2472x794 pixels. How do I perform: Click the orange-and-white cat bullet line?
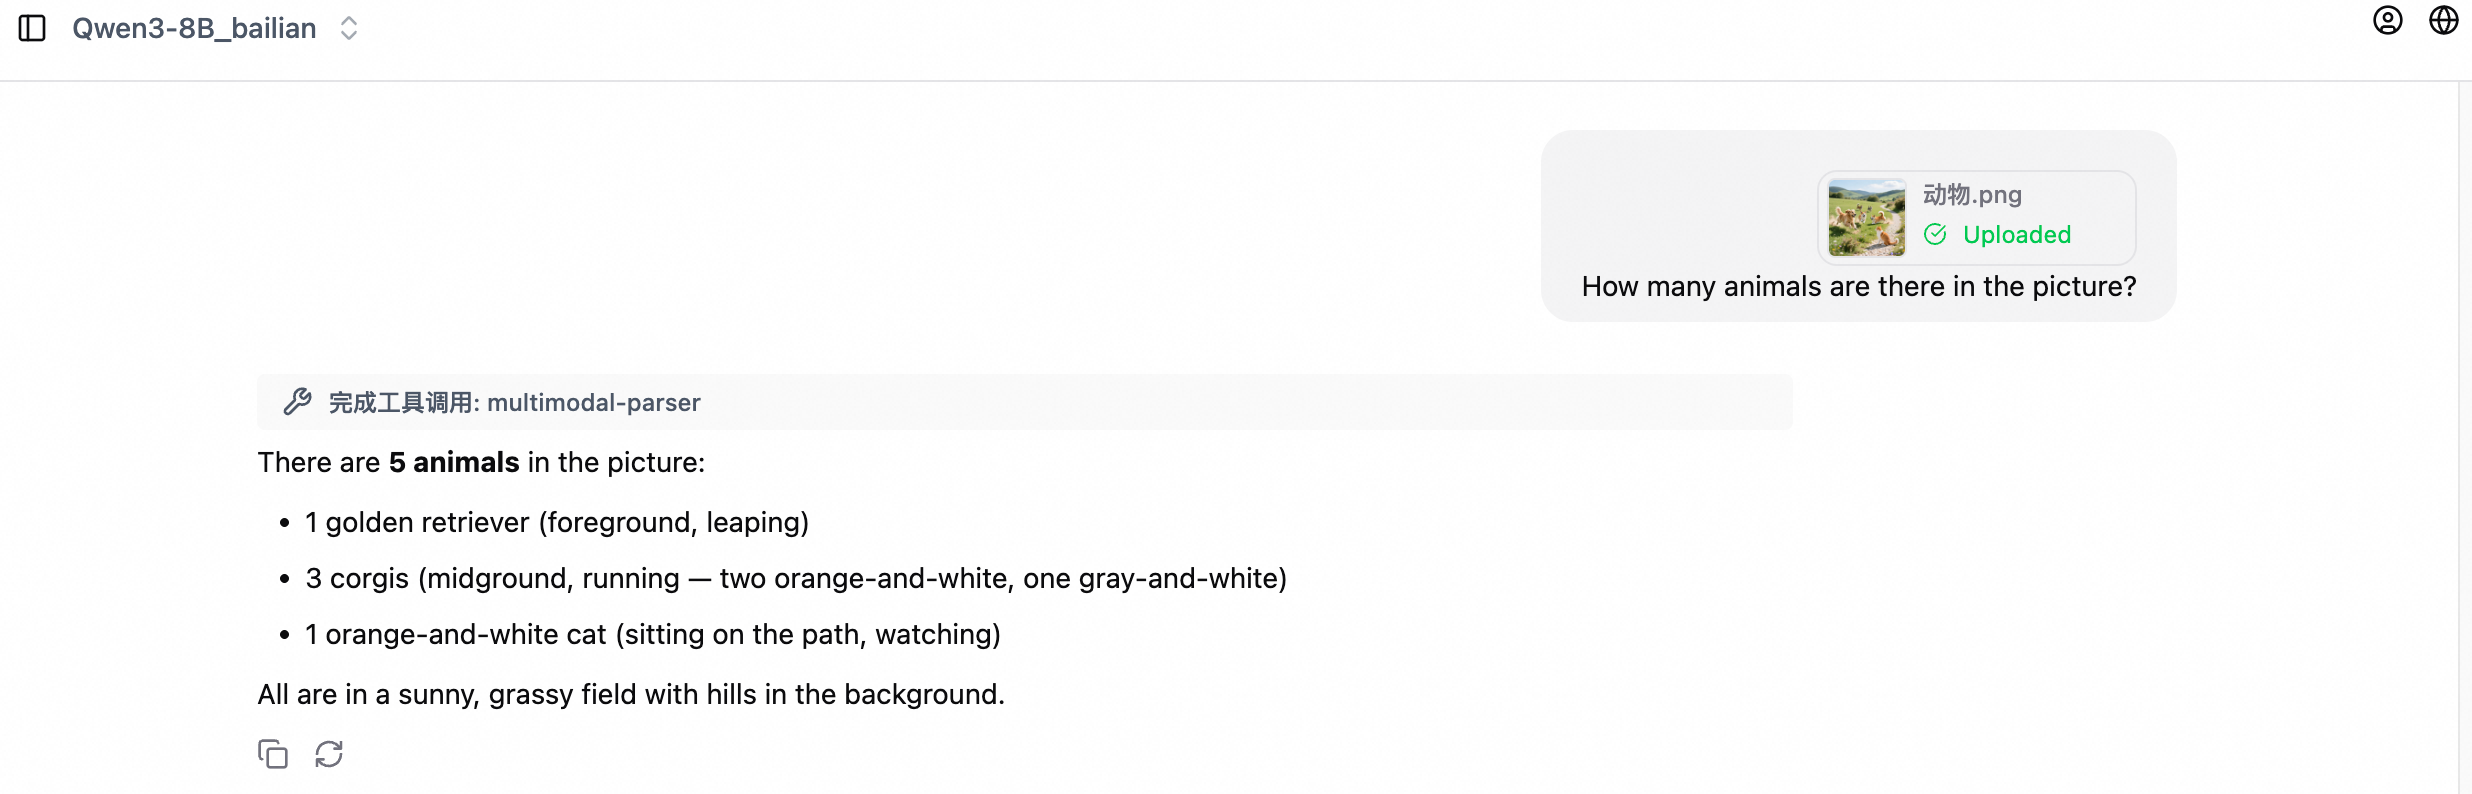point(653,635)
